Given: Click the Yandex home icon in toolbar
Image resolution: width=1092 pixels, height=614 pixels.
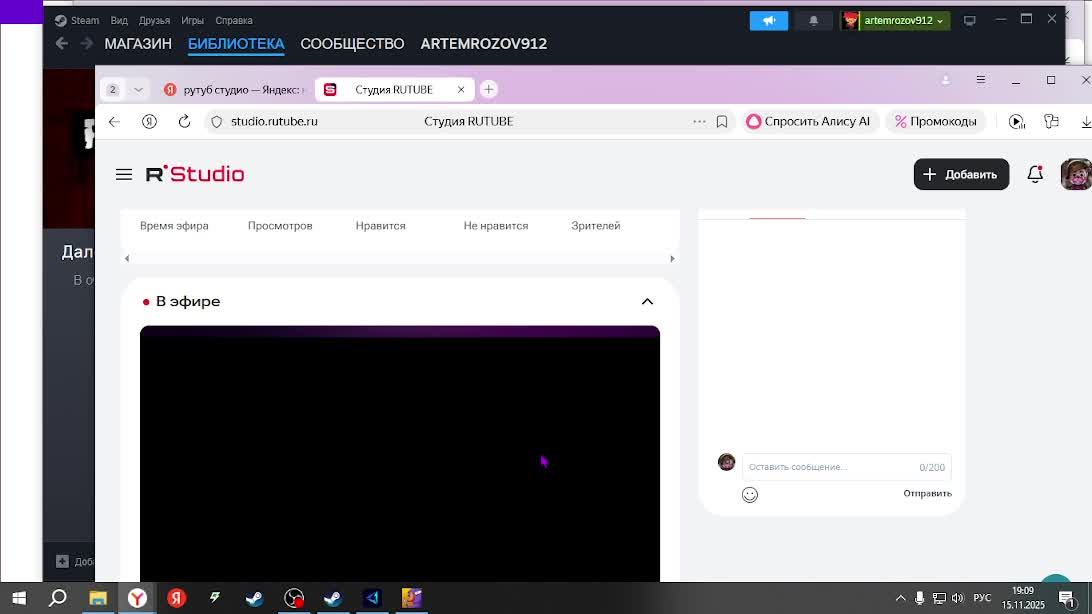Looking at the screenshot, I should tap(149, 121).
